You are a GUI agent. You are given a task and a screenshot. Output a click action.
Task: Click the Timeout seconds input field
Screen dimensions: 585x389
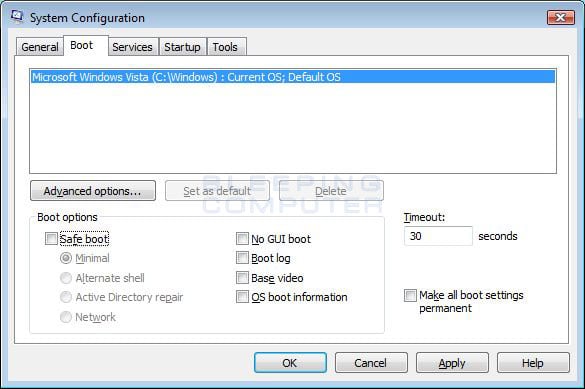point(438,236)
